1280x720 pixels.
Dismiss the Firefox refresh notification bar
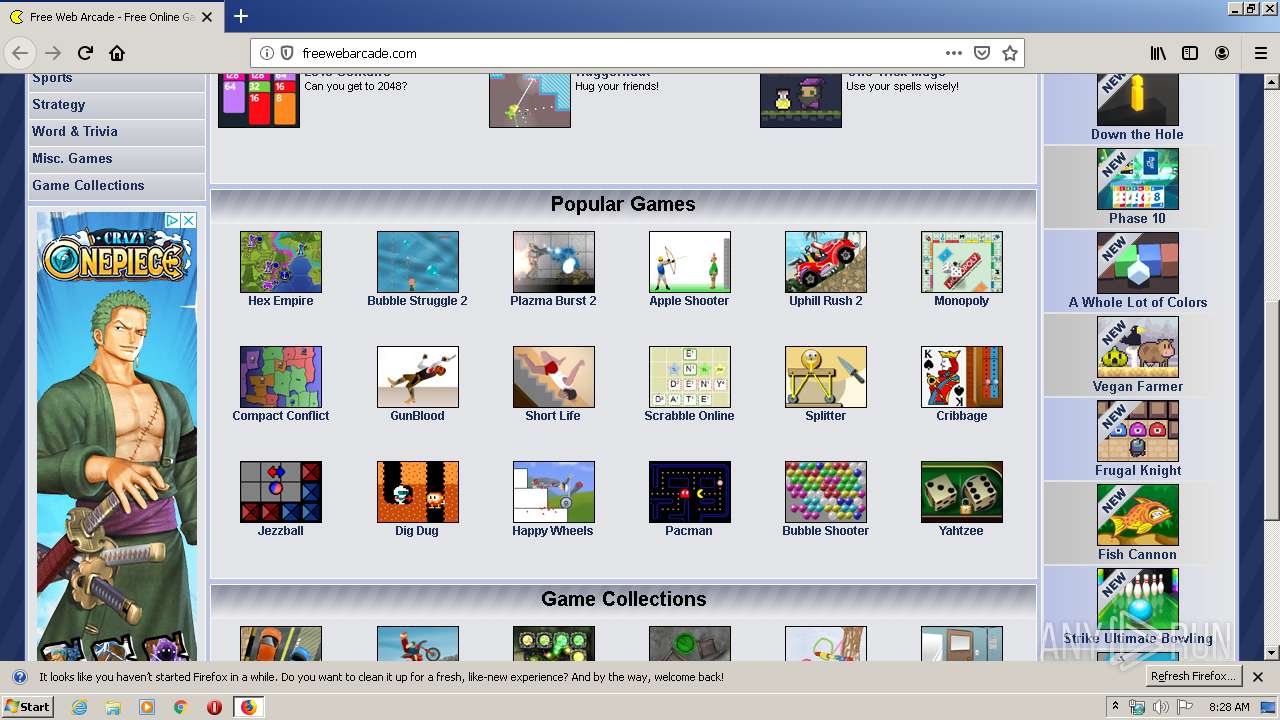(x=1258, y=677)
